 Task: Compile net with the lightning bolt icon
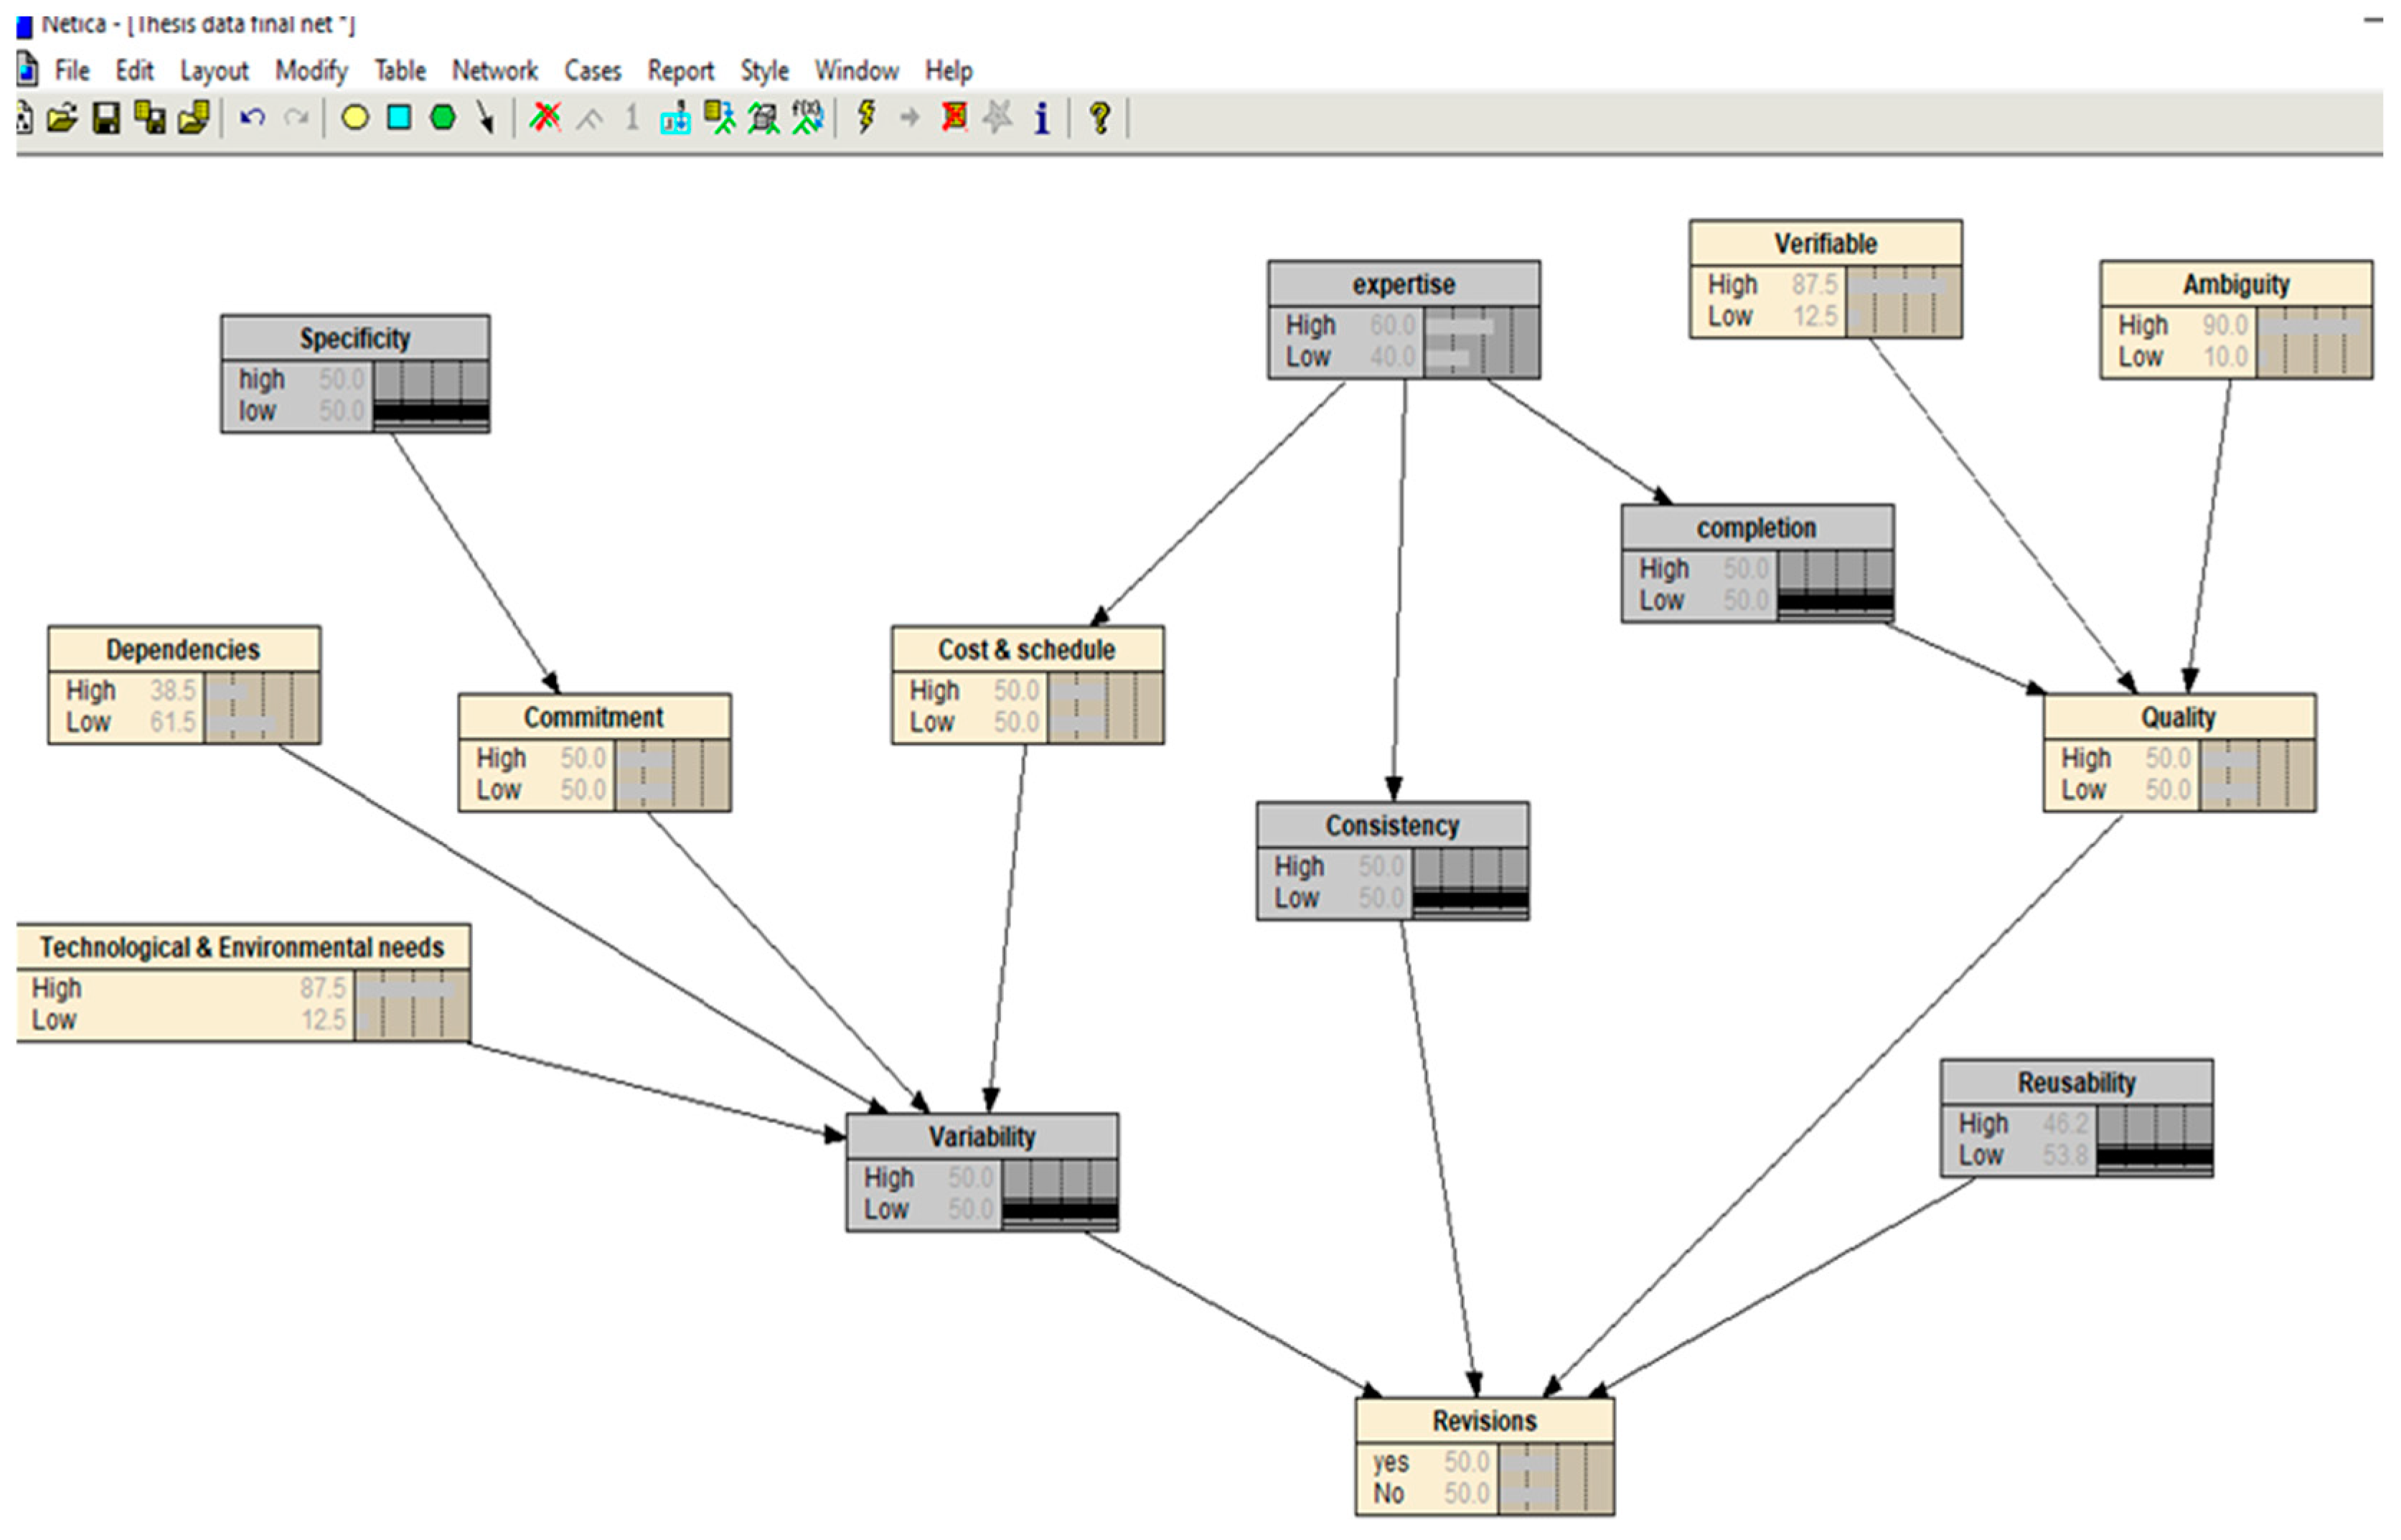point(866,117)
